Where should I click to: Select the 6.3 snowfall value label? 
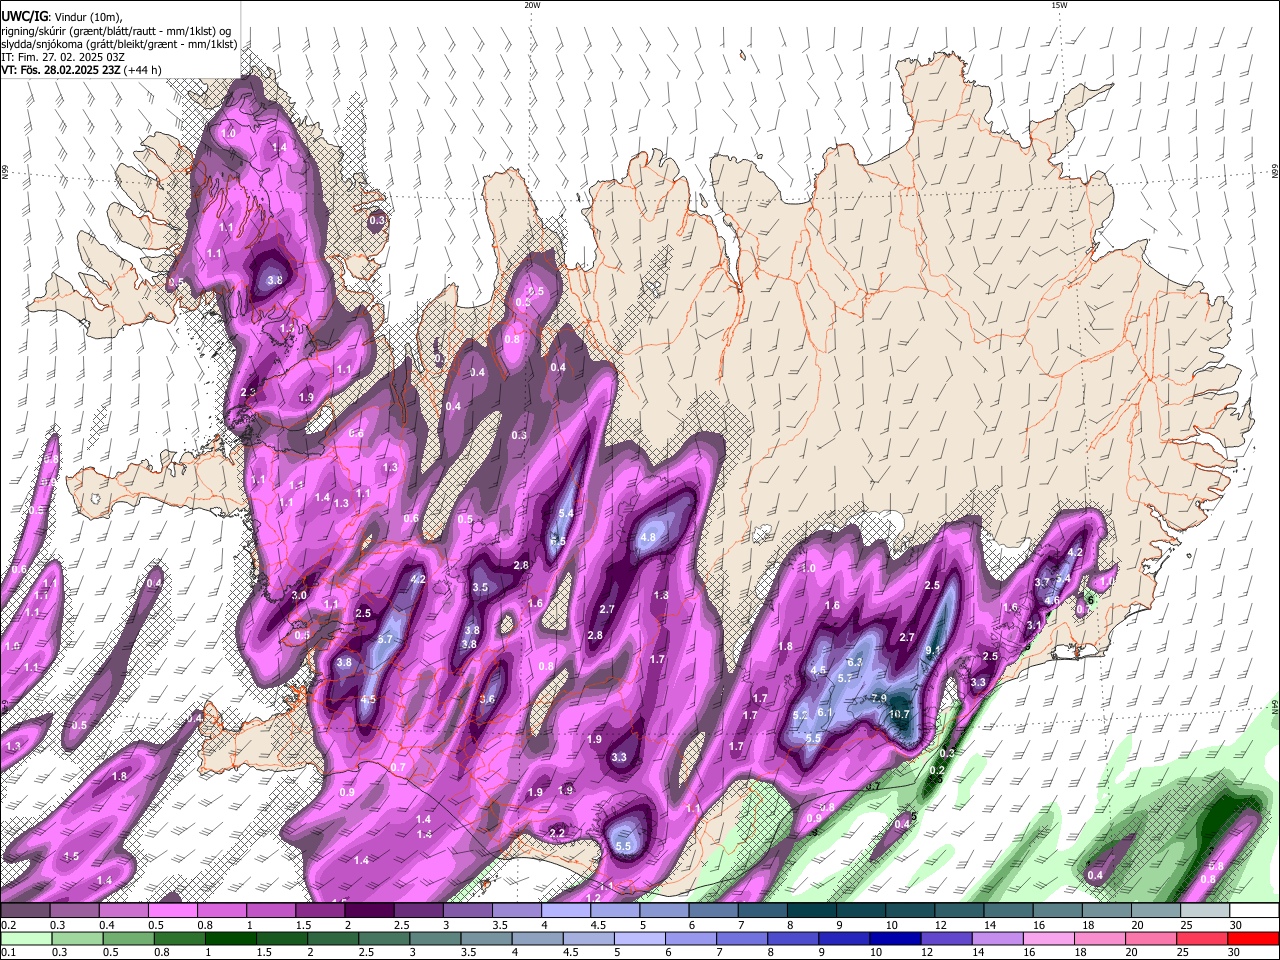pos(855,662)
